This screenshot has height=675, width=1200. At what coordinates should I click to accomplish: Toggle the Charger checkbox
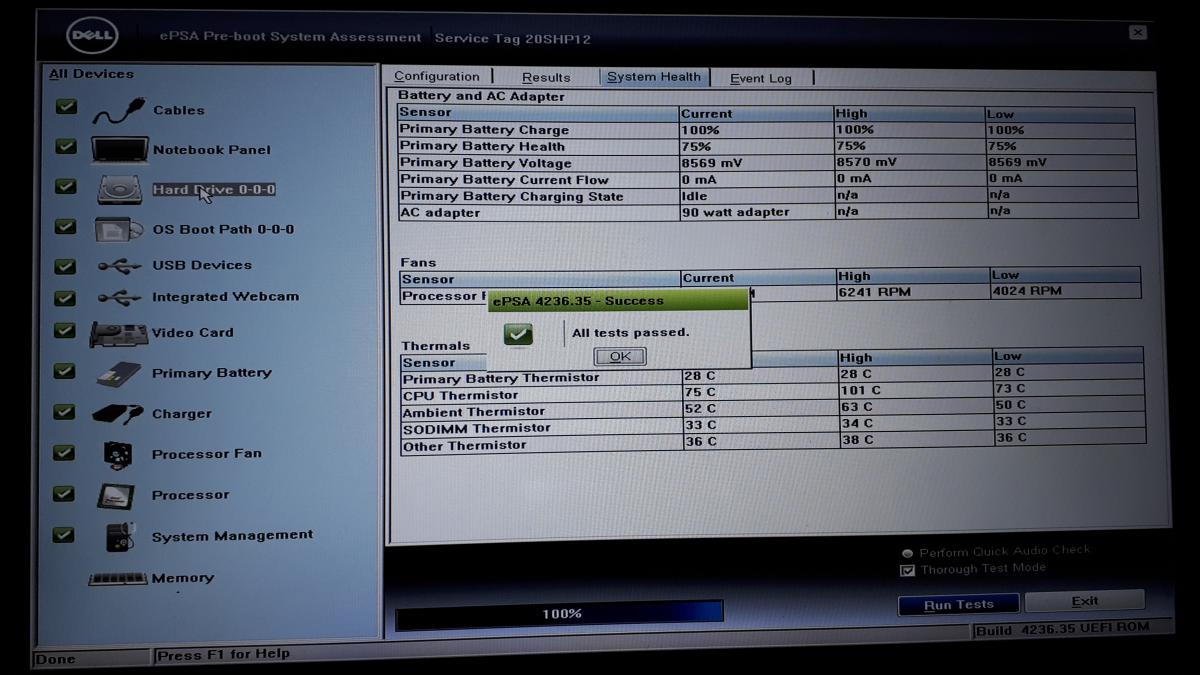tap(64, 412)
